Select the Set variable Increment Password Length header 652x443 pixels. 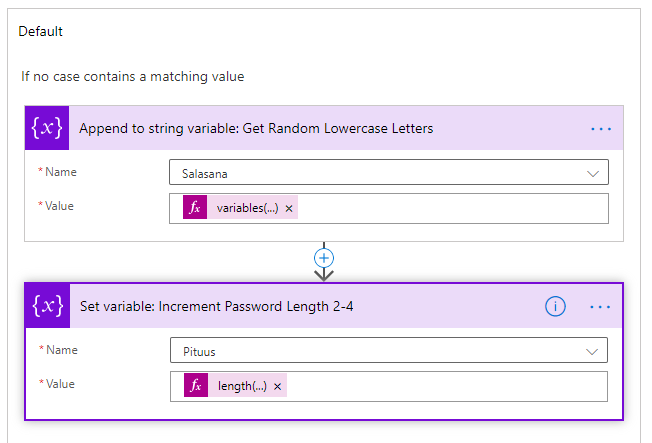click(217, 307)
